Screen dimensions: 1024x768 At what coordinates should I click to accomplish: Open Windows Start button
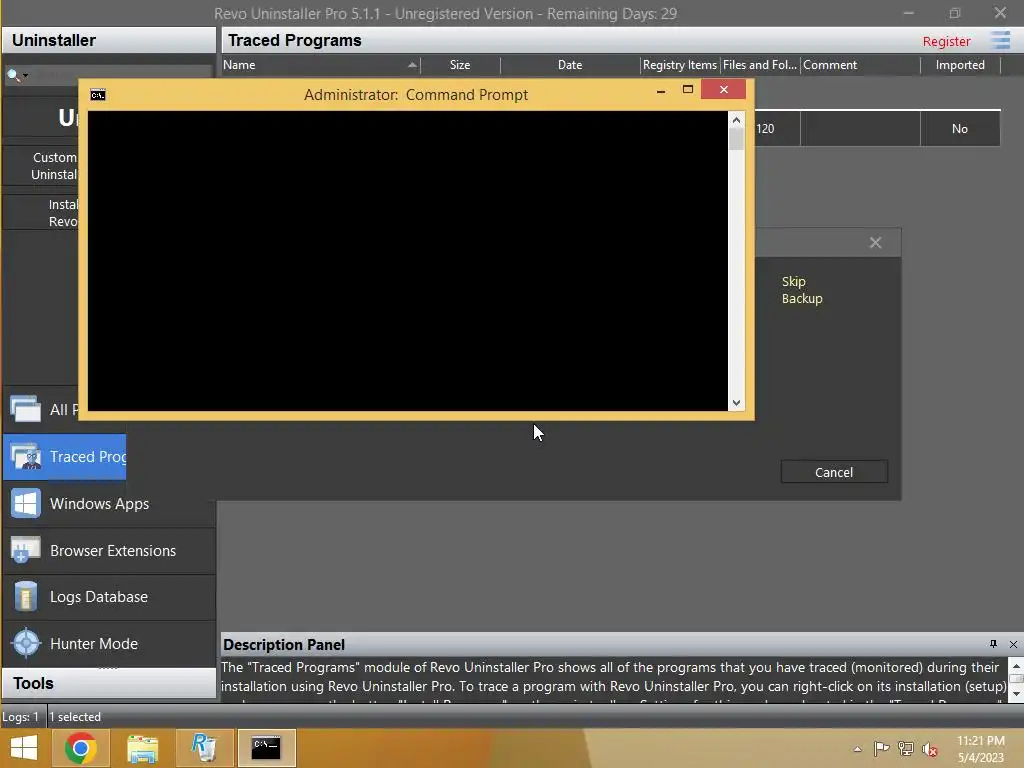[x=24, y=748]
